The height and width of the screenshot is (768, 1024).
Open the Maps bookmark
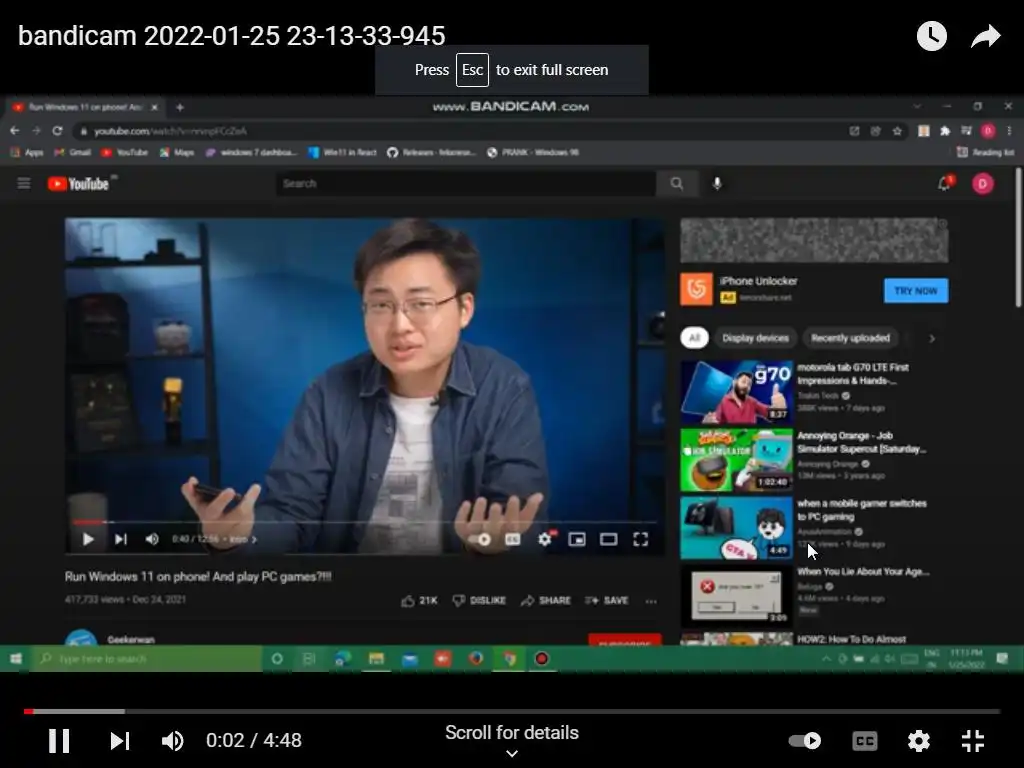[177, 152]
